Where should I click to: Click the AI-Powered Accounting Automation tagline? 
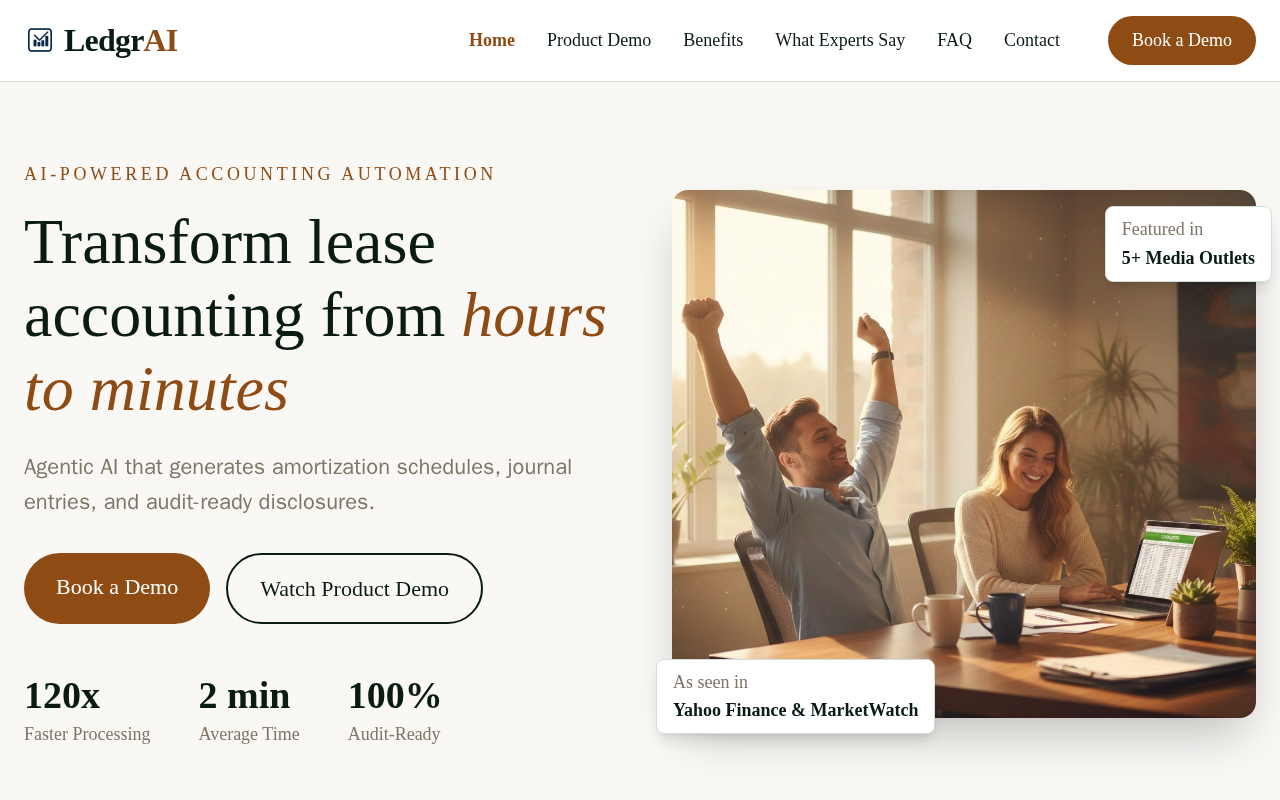pyautogui.click(x=260, y=174)
